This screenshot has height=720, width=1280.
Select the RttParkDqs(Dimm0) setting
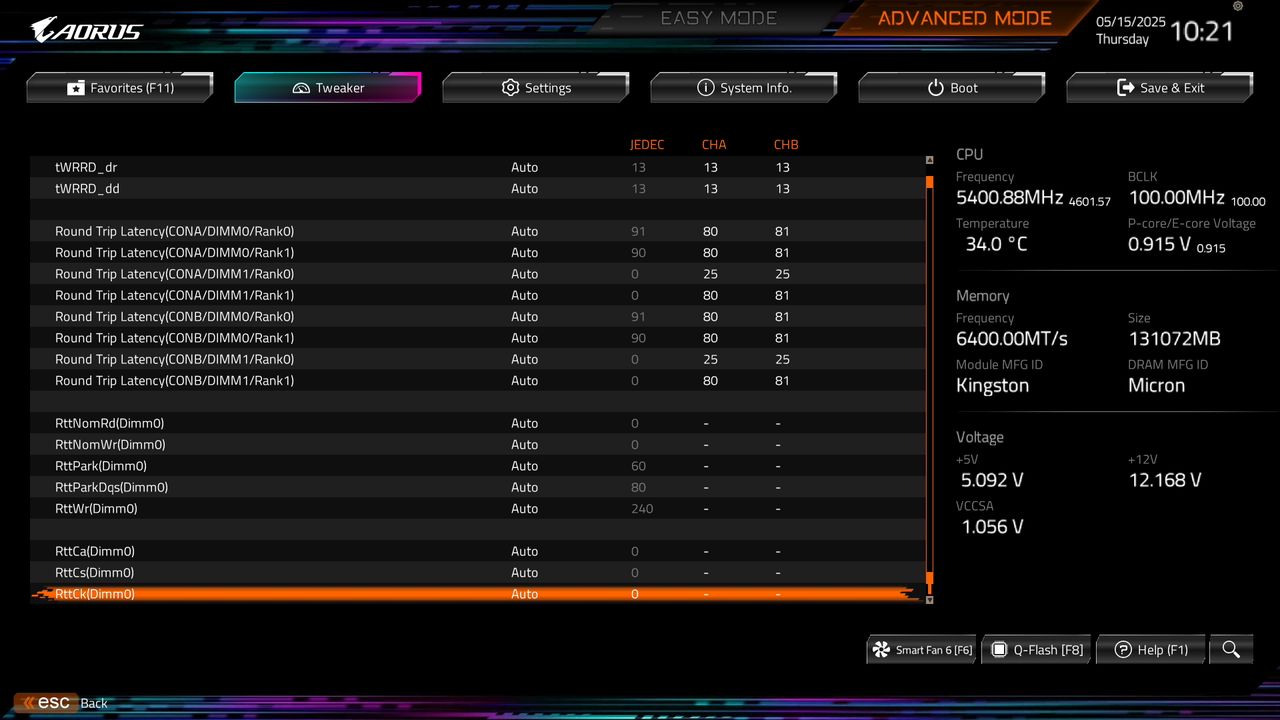pyautogui.click(x=478, y=487)
